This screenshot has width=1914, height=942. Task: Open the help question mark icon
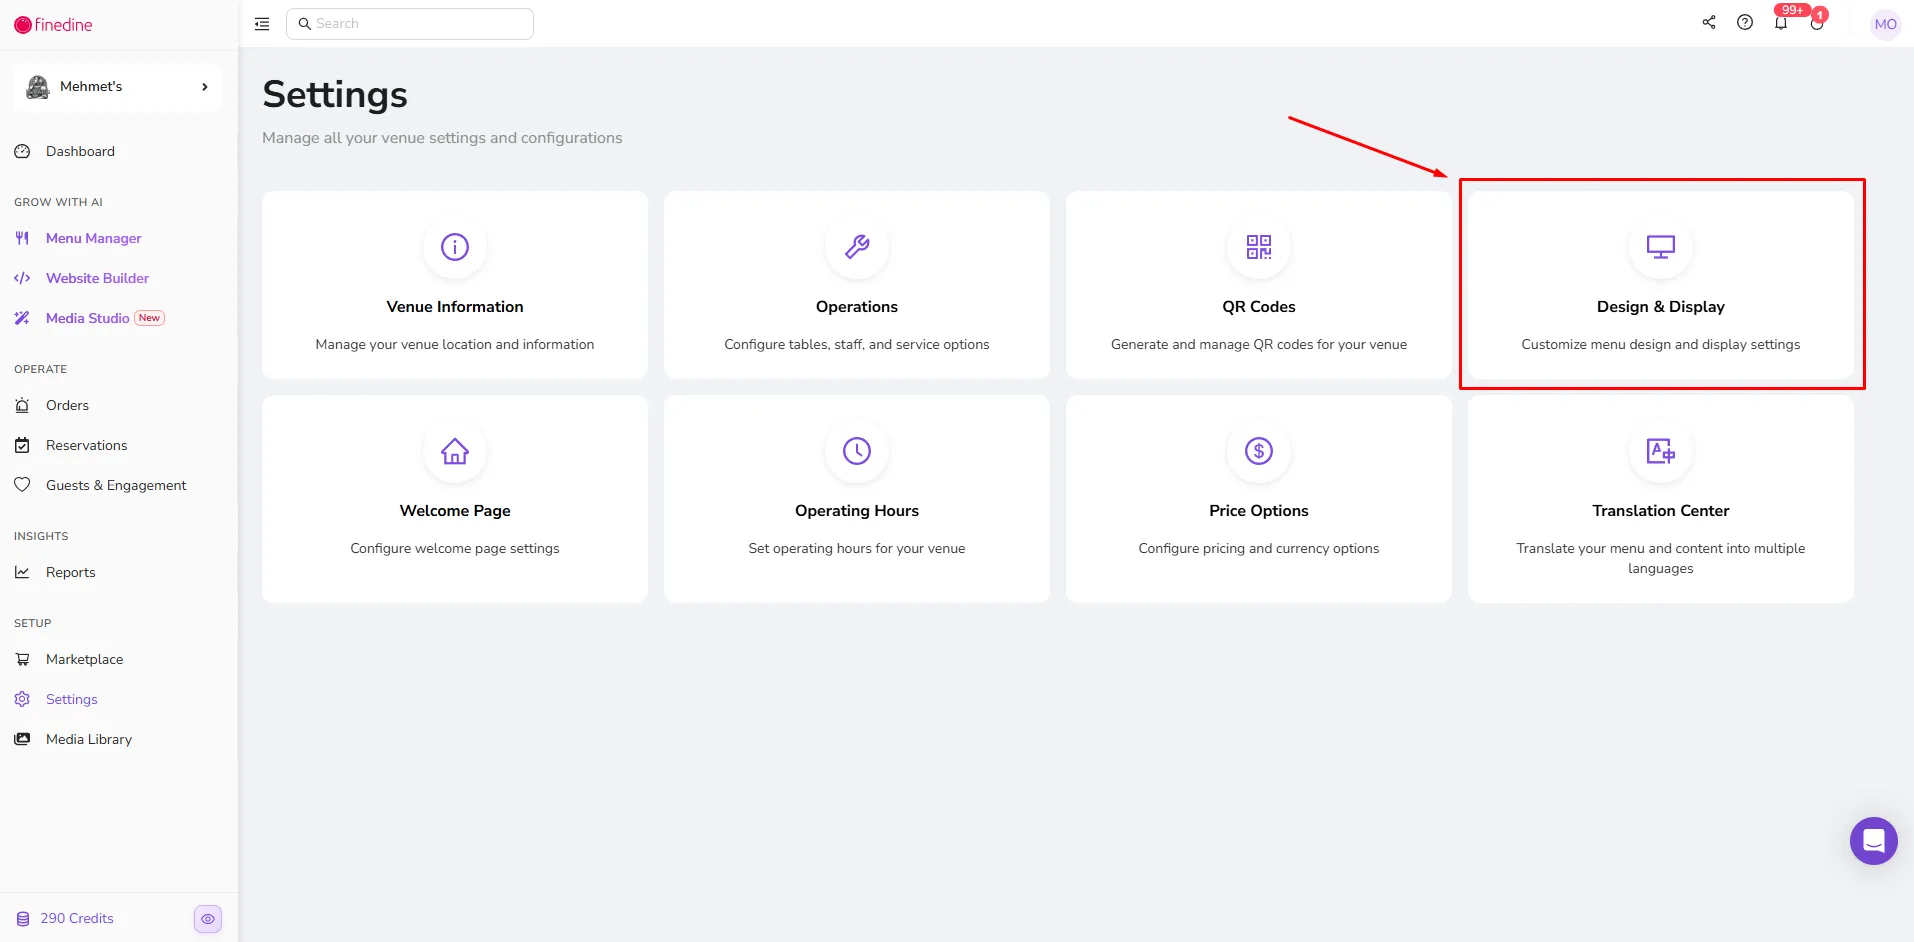point(1745,23)
